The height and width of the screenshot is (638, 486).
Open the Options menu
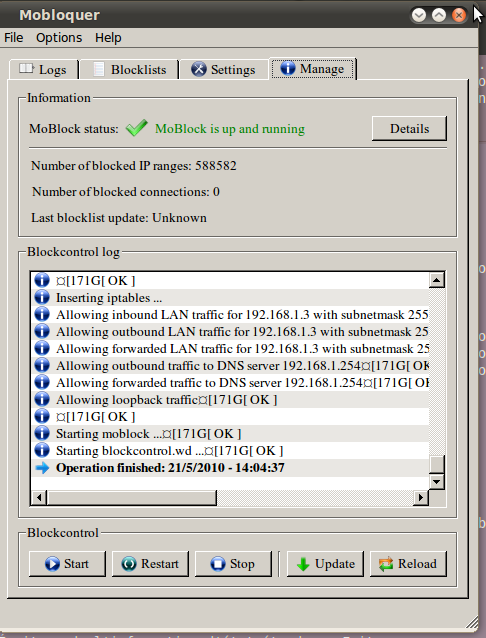[59, 38]
